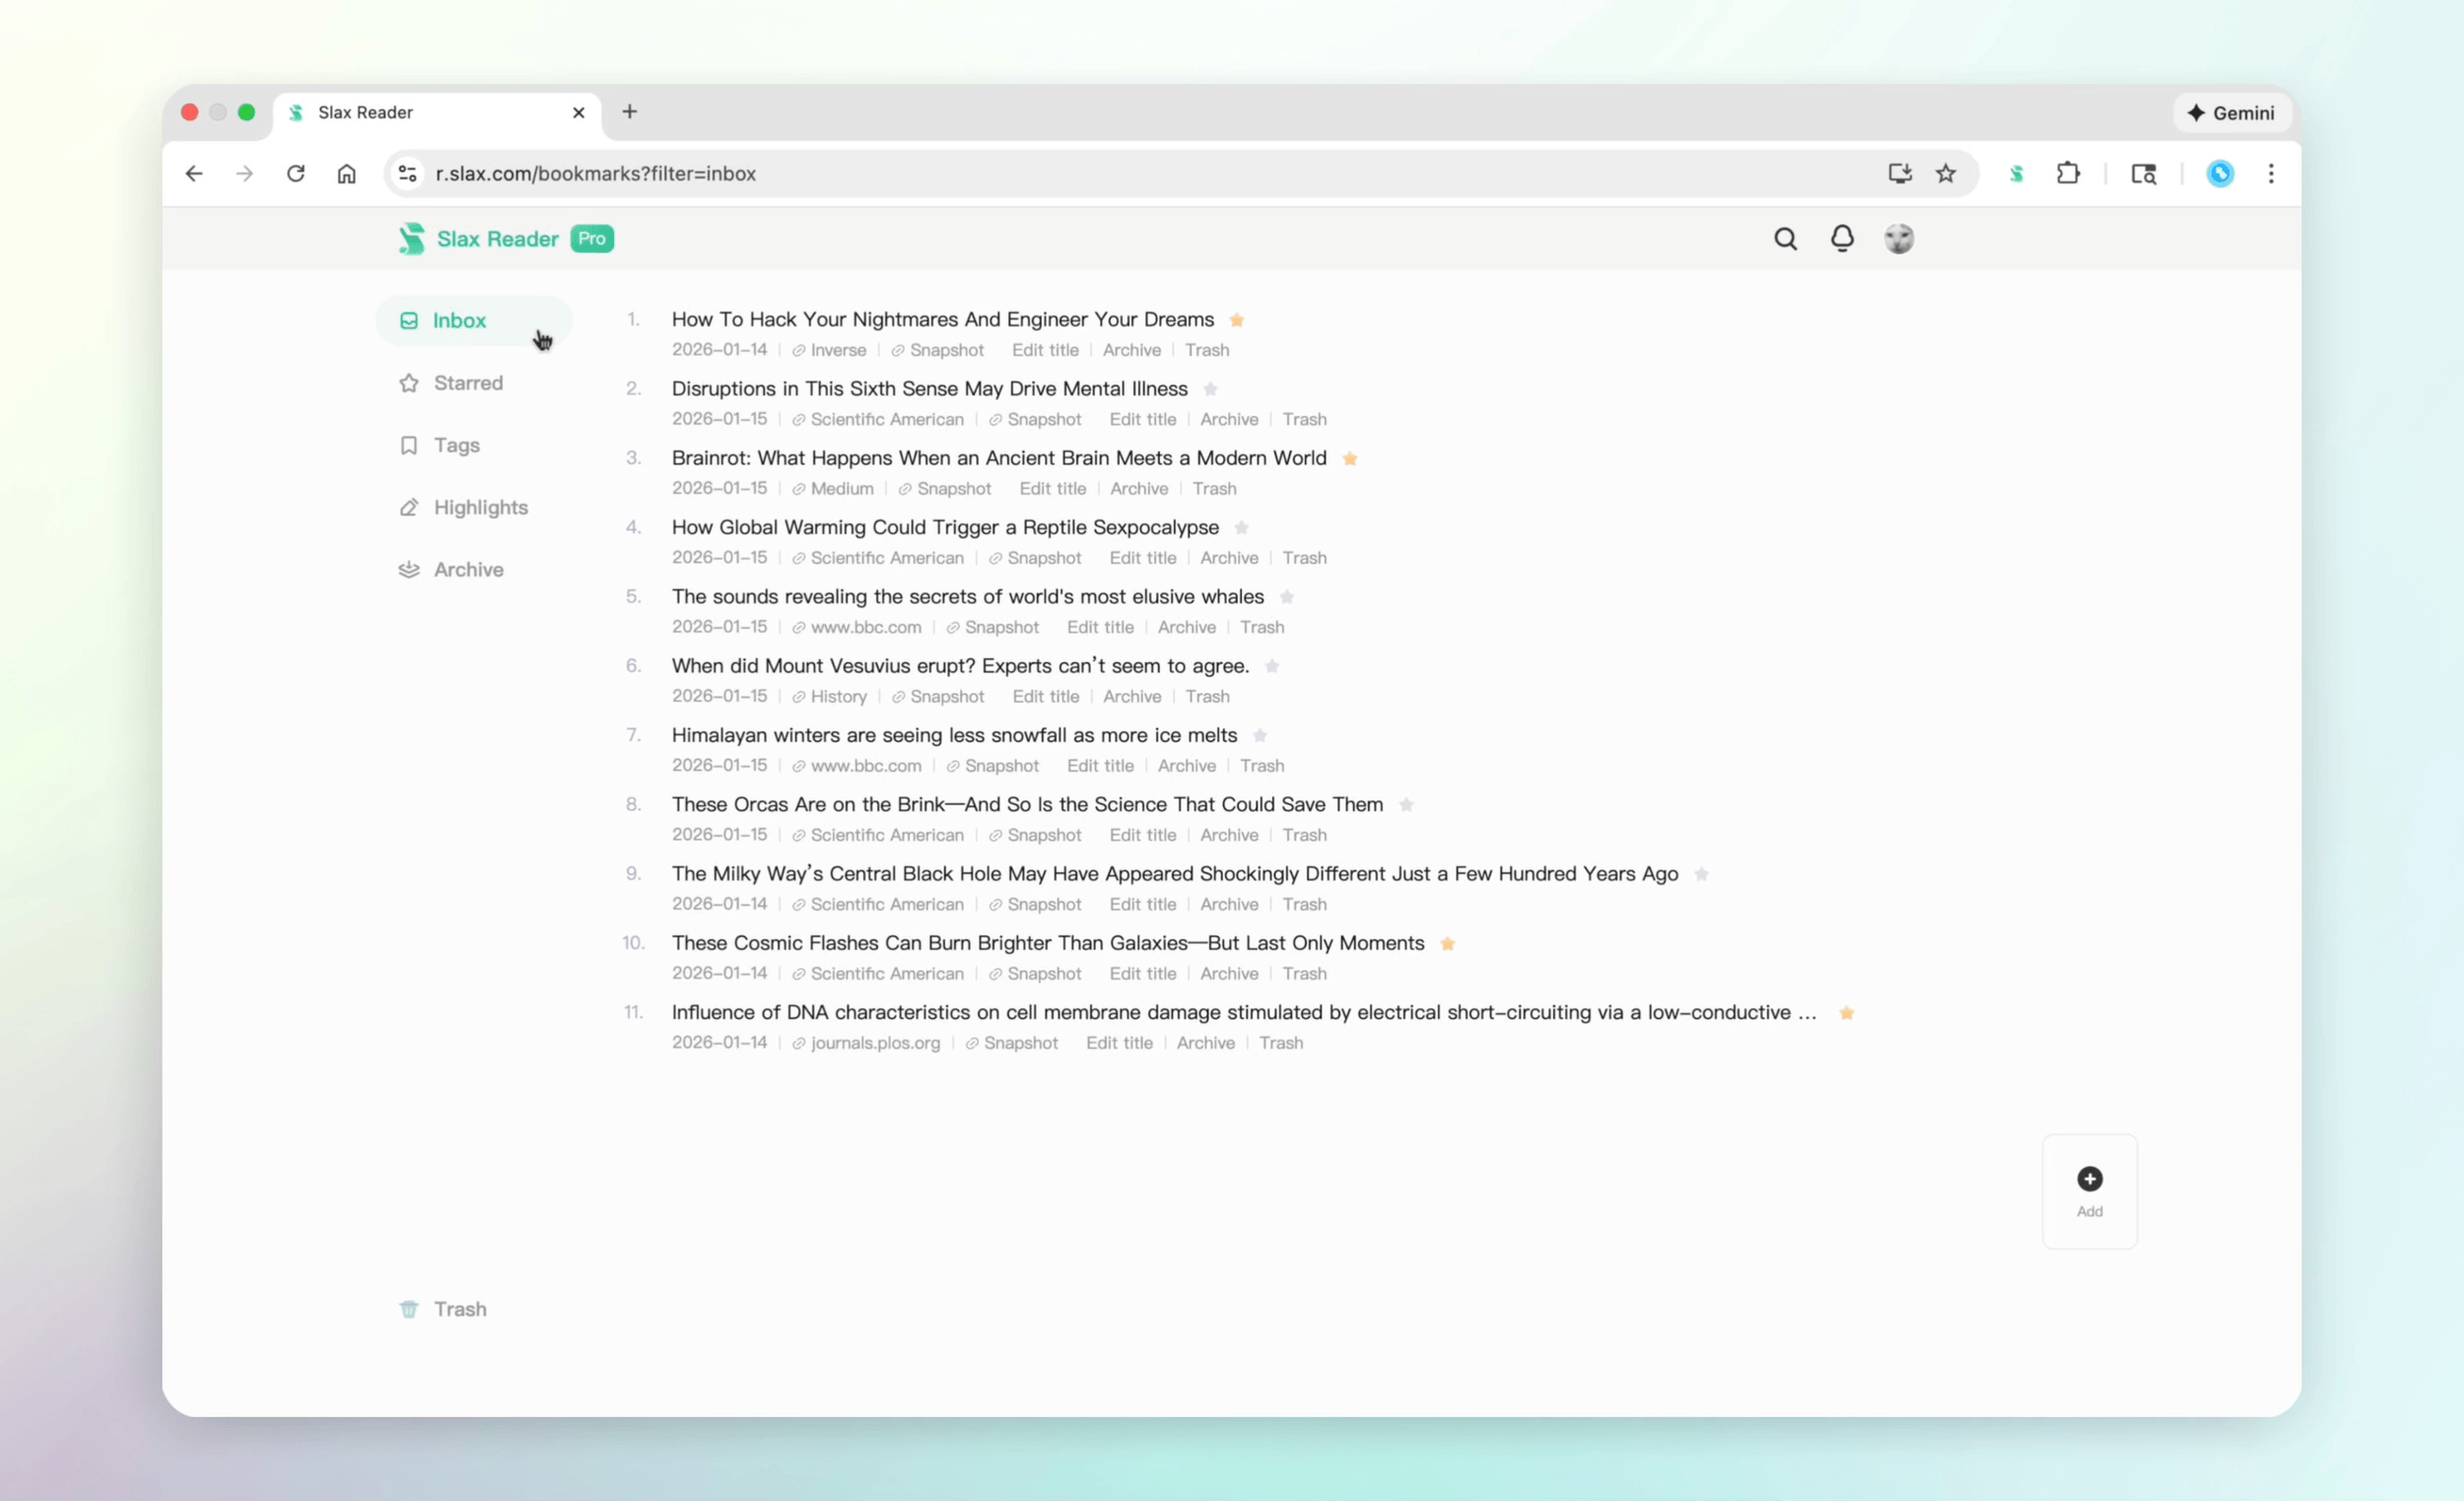
Task: Open the Highlights section in the sidebar
Action: (481, 507)
